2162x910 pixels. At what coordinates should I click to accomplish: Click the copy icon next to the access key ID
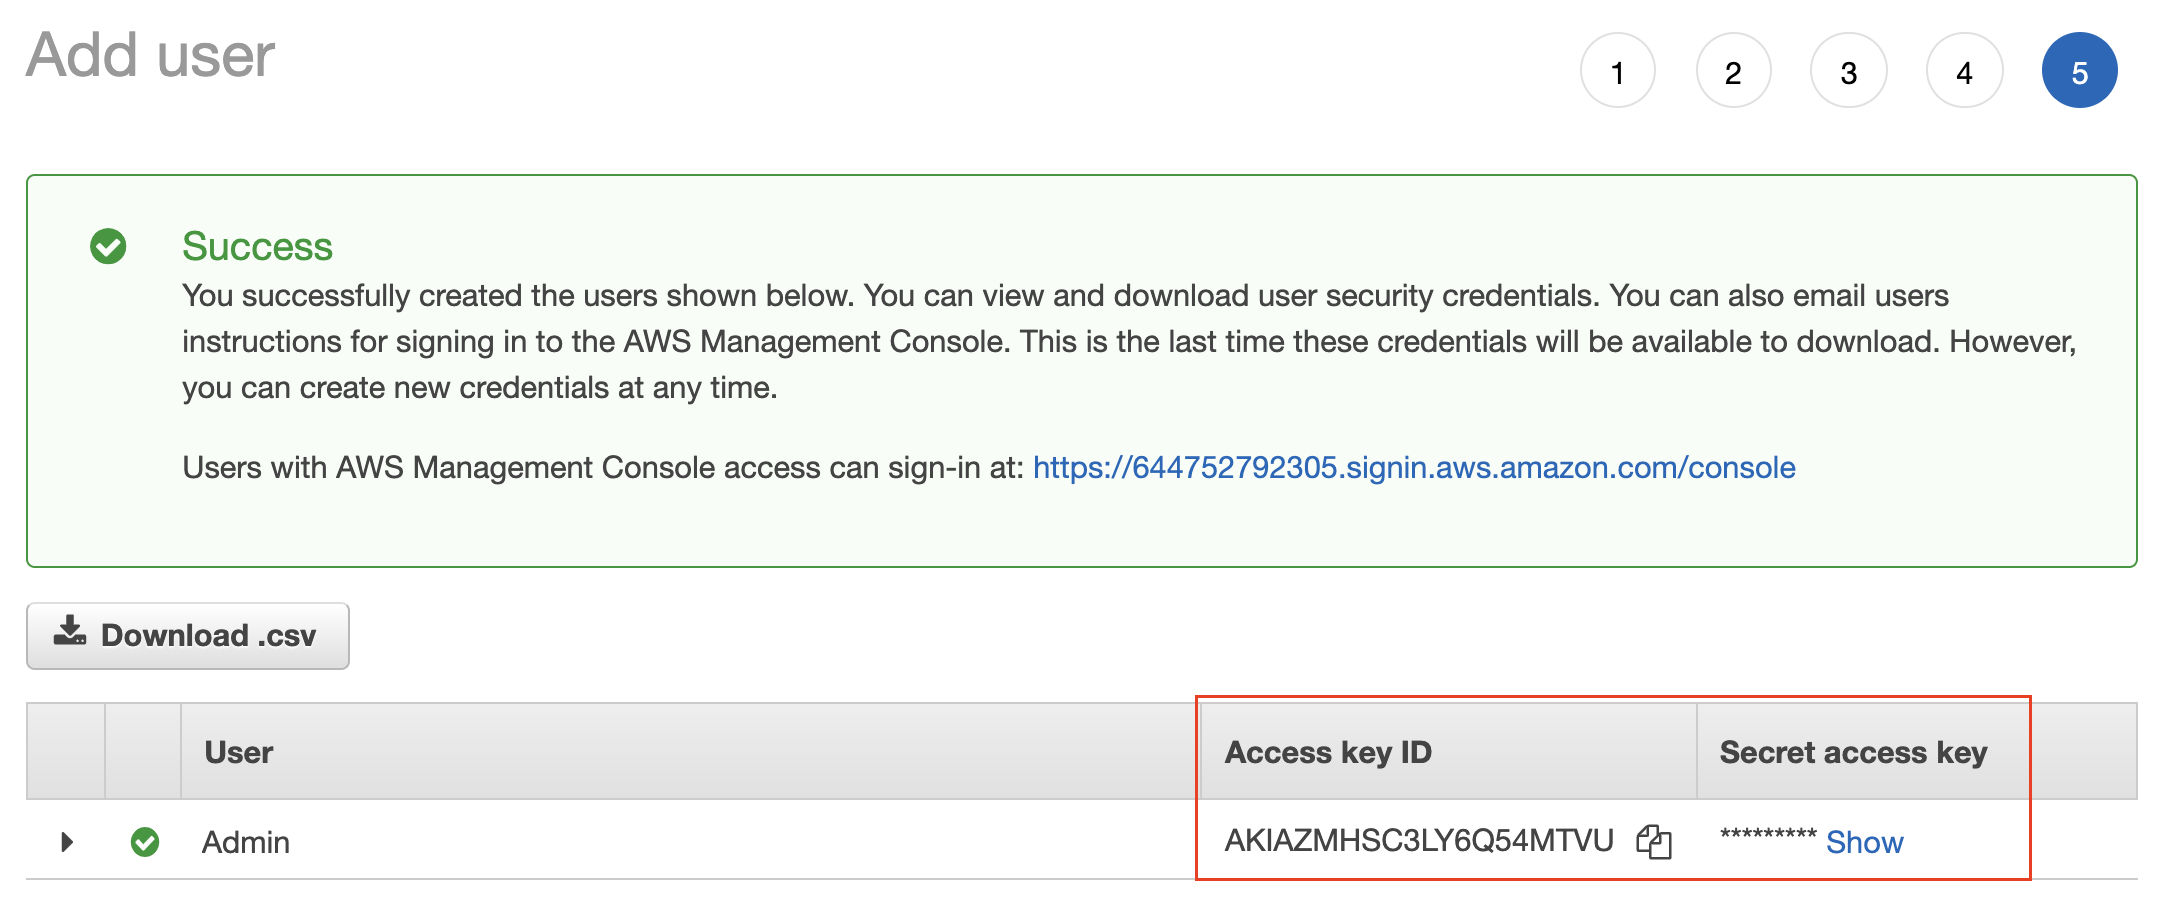click(1655, 843)
